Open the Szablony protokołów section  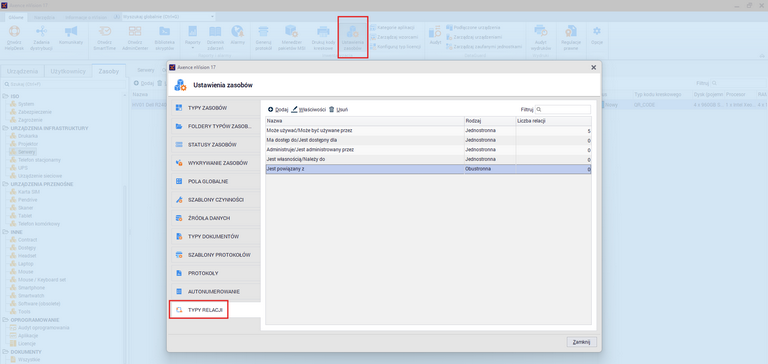pyautogui.click(x=215, y=255)
